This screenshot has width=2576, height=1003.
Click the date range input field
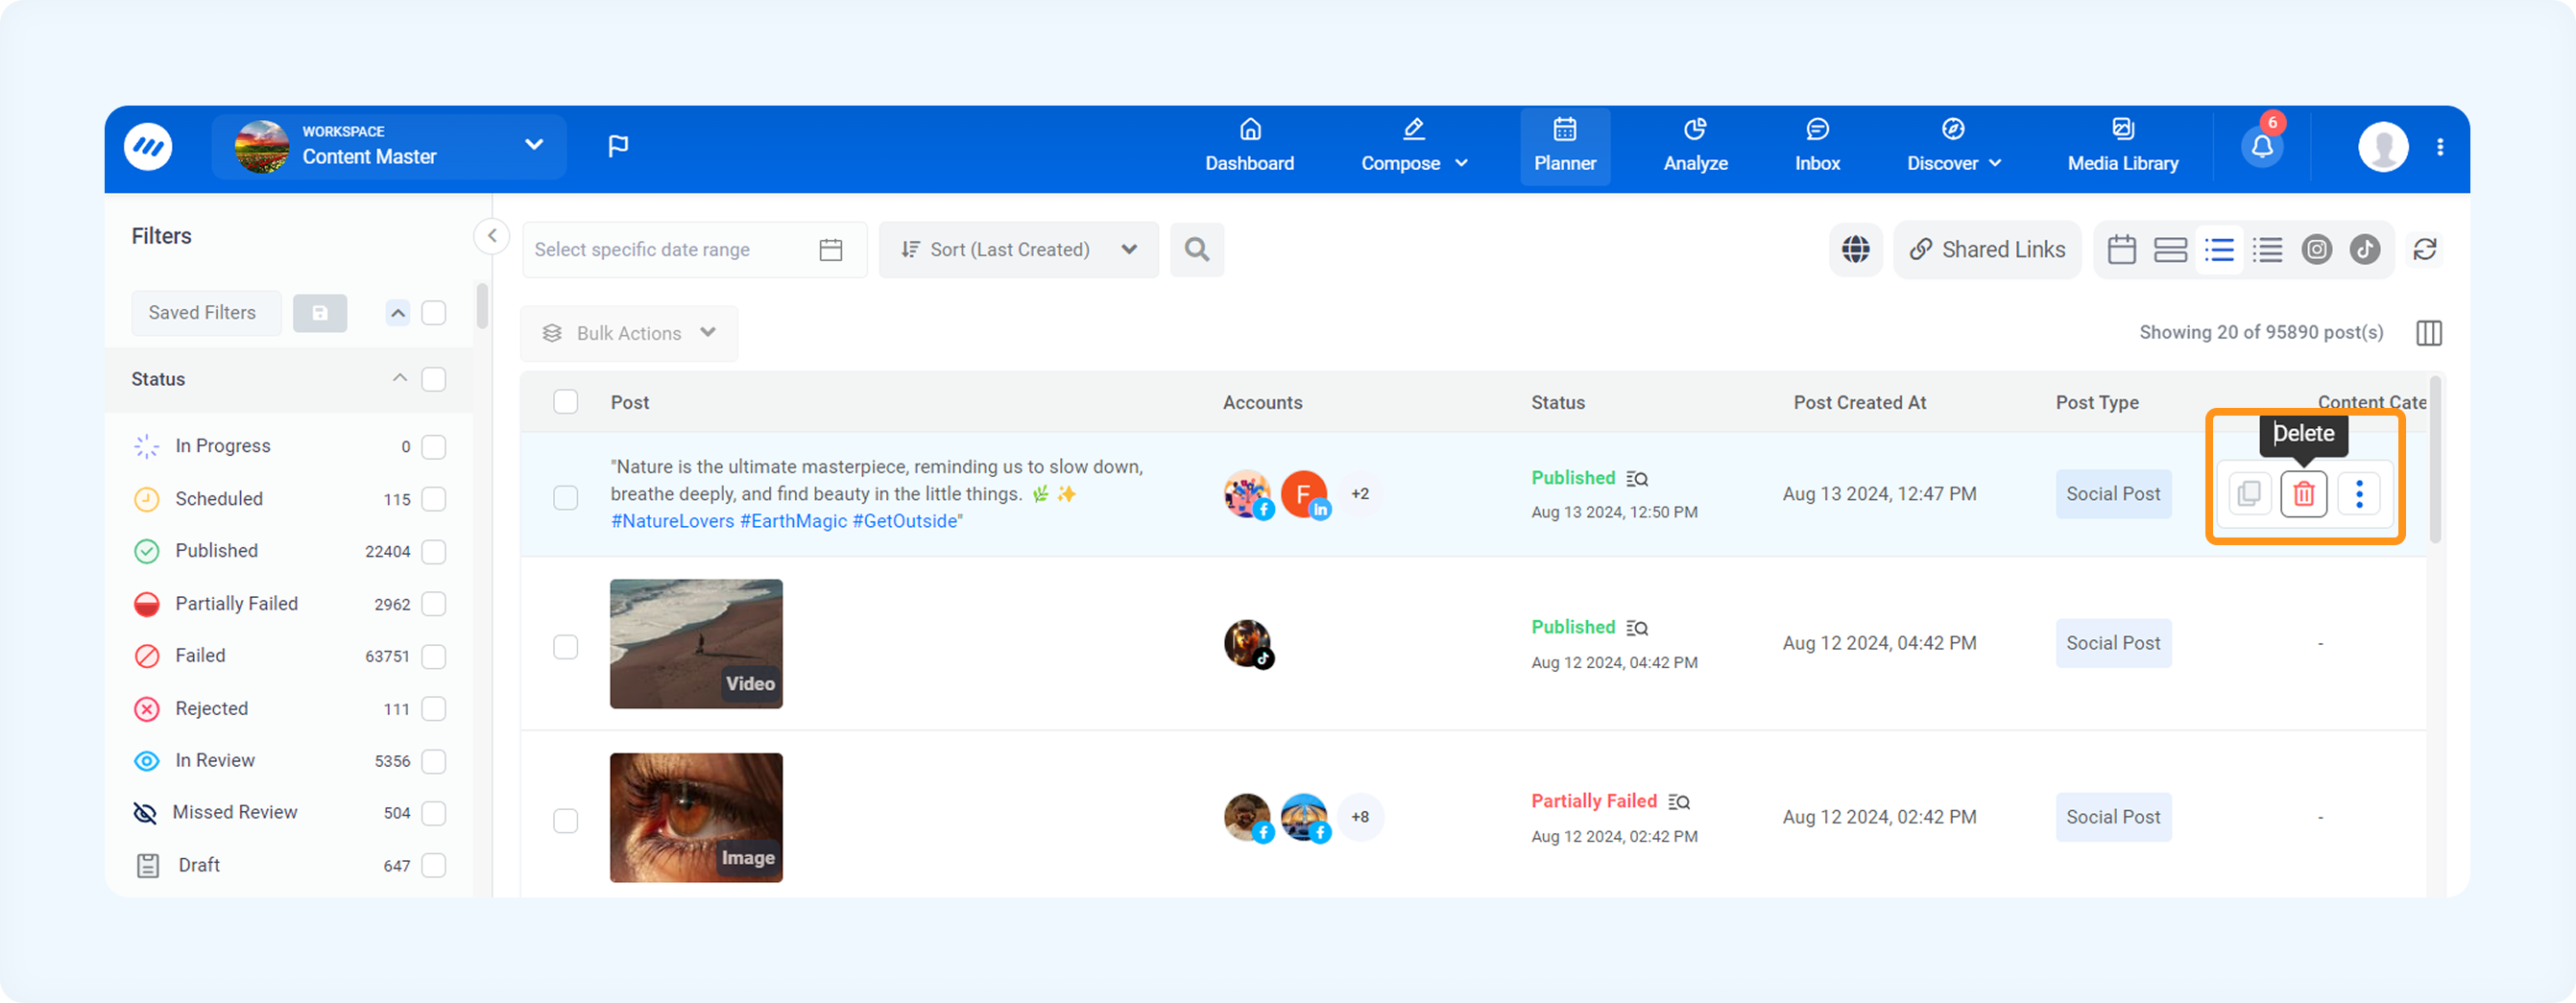coord(694,250)
